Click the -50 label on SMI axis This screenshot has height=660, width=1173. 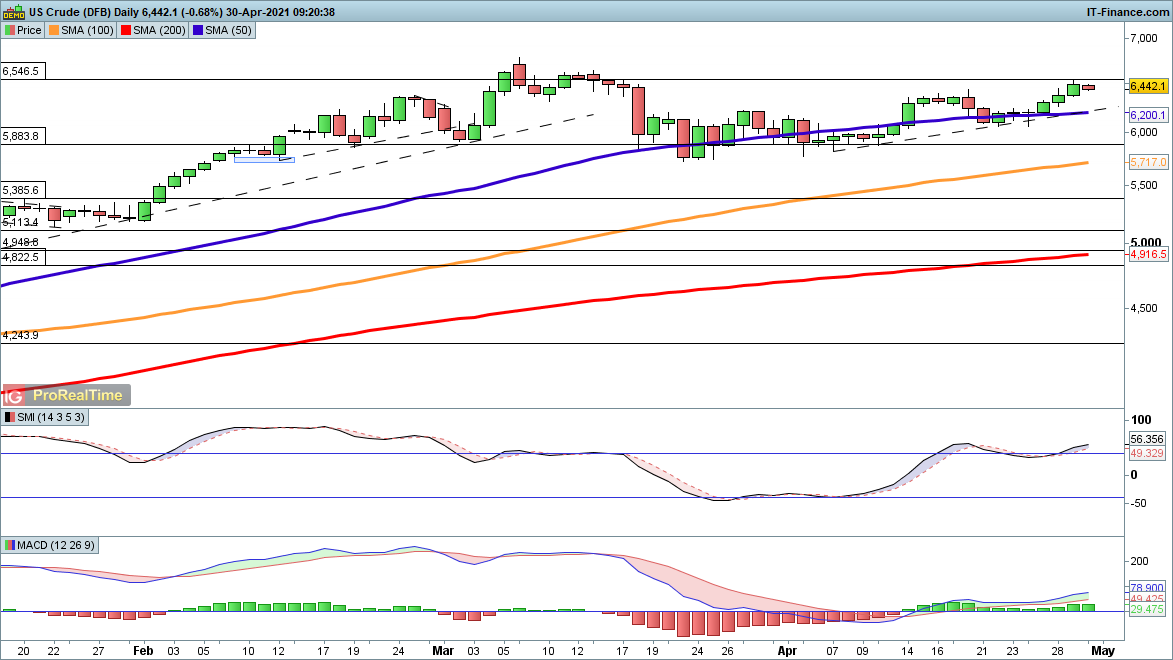(1137, 503)
